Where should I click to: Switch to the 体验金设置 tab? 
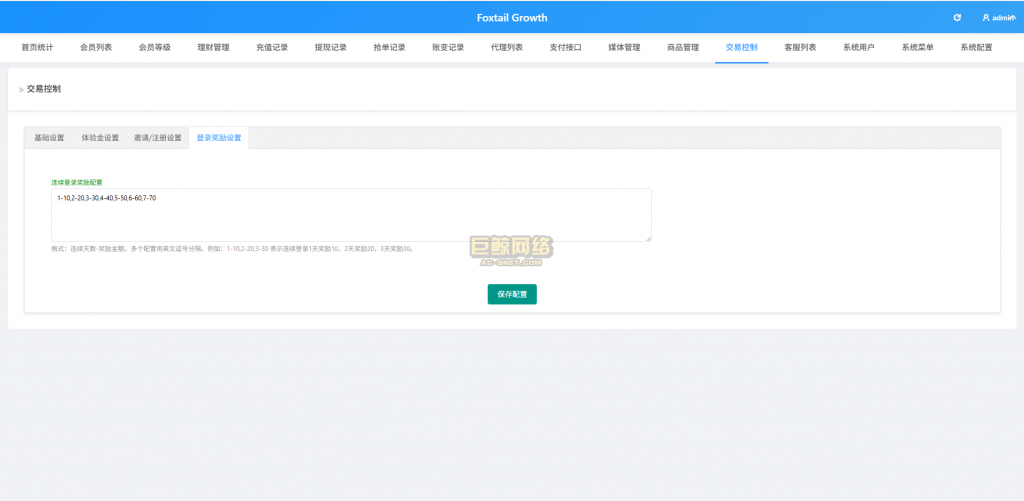(100, 138)
